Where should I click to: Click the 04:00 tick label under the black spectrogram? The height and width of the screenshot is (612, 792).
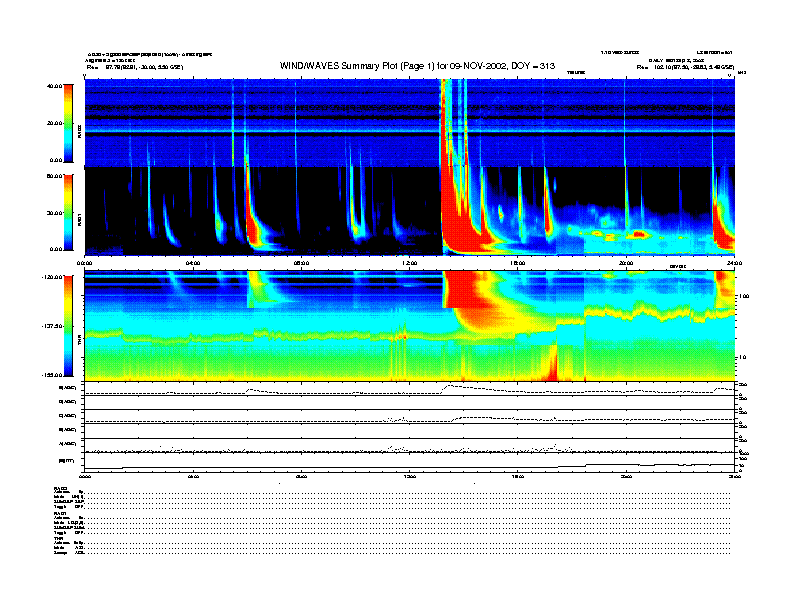tap(193, 263)
